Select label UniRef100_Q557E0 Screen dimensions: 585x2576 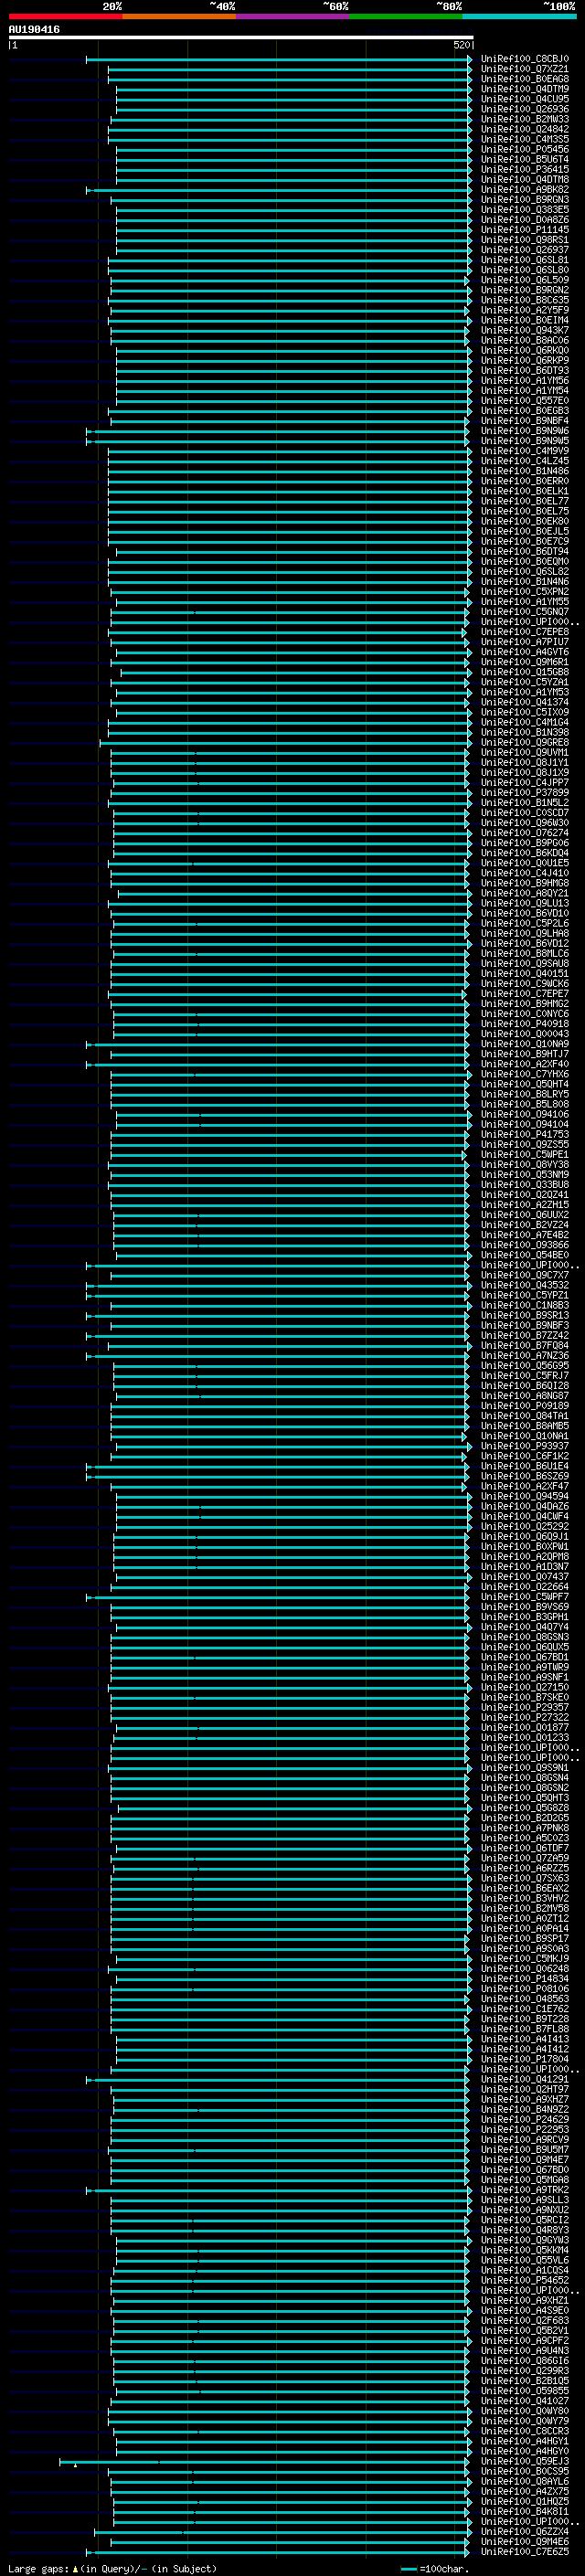click(x=525, y=401)
